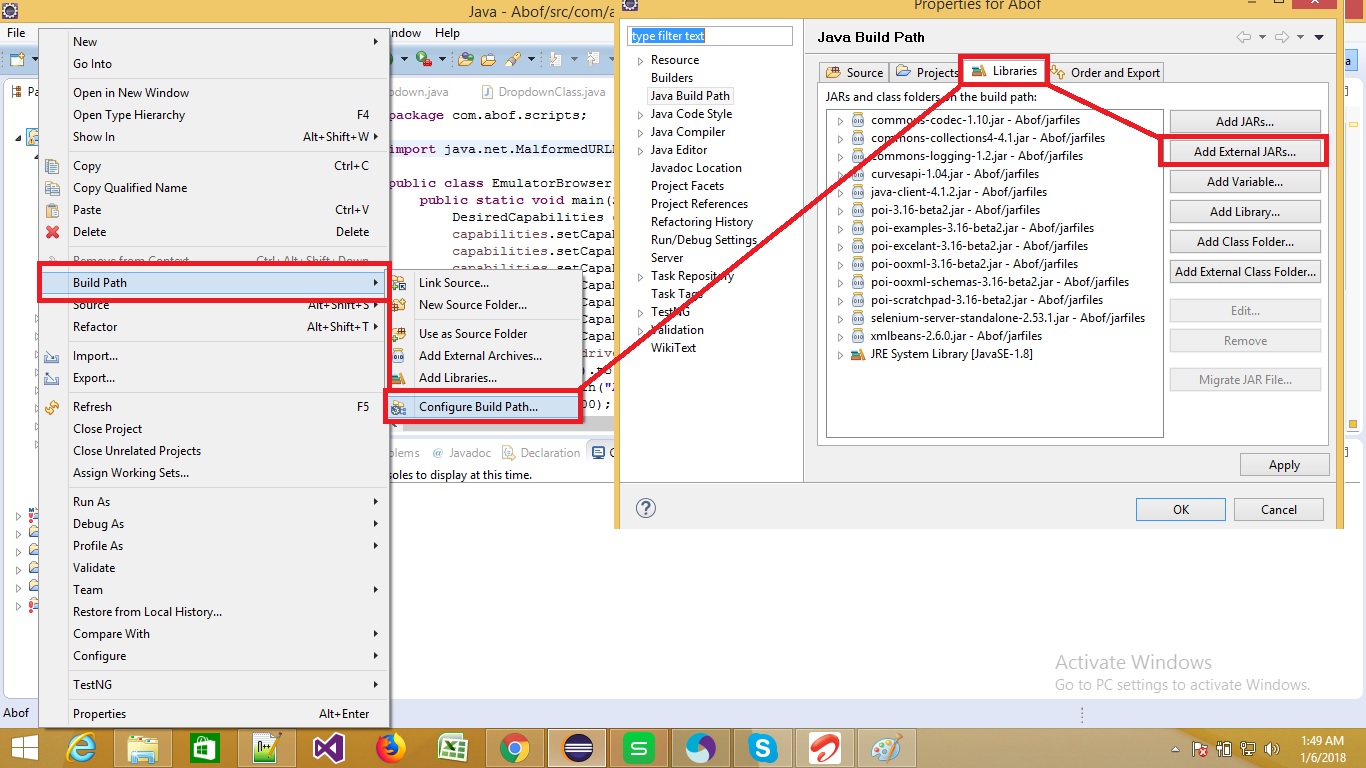Expand the Validation category
Screen dimensions: 1366x768
pos(641,330)
